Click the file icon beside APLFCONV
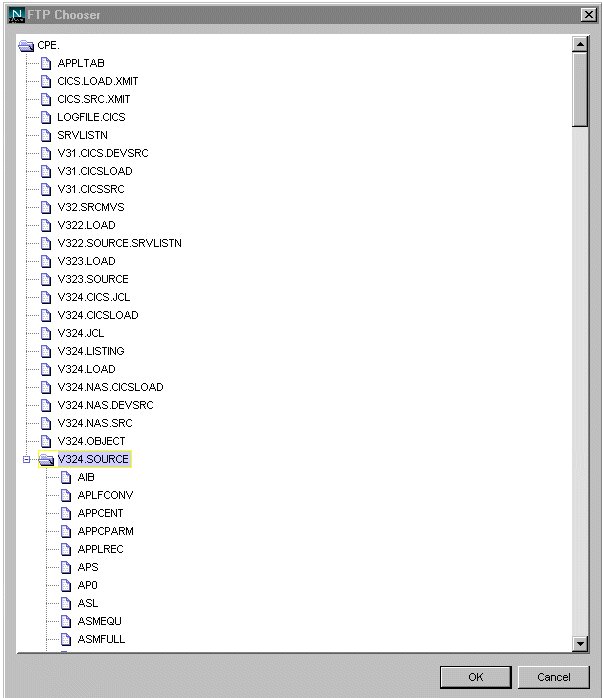Image resolution: width=602 pixels, height=698 pixels. 66,495
